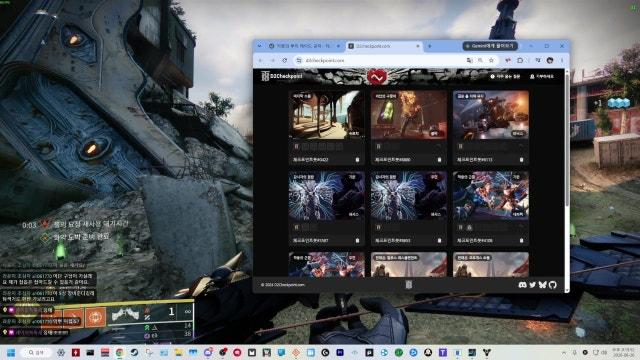Reload the d2checkpoint.com page
Viewport: 640px width, 360px height.
(x=284, y=60)
